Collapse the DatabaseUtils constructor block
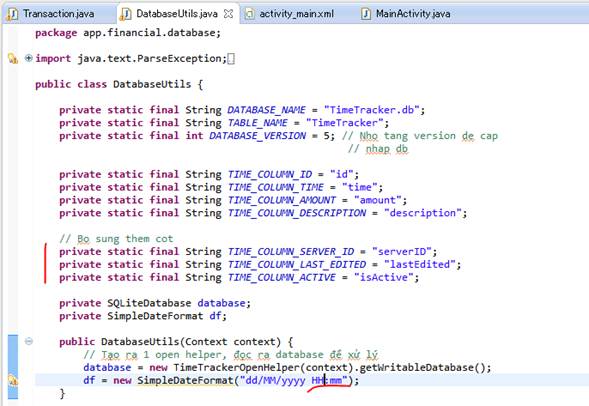Viewport: 589px width, 406px height. (x=29, y=341)
